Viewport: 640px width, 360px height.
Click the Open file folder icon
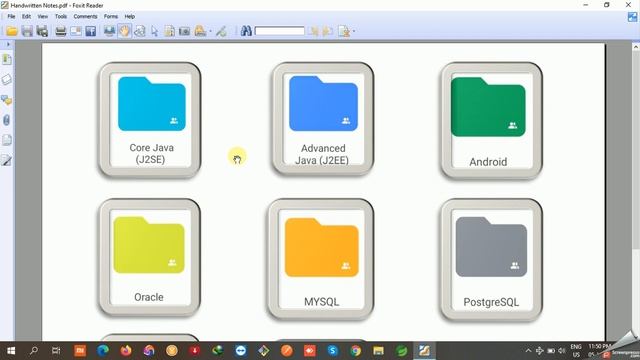tap(12, 31)
